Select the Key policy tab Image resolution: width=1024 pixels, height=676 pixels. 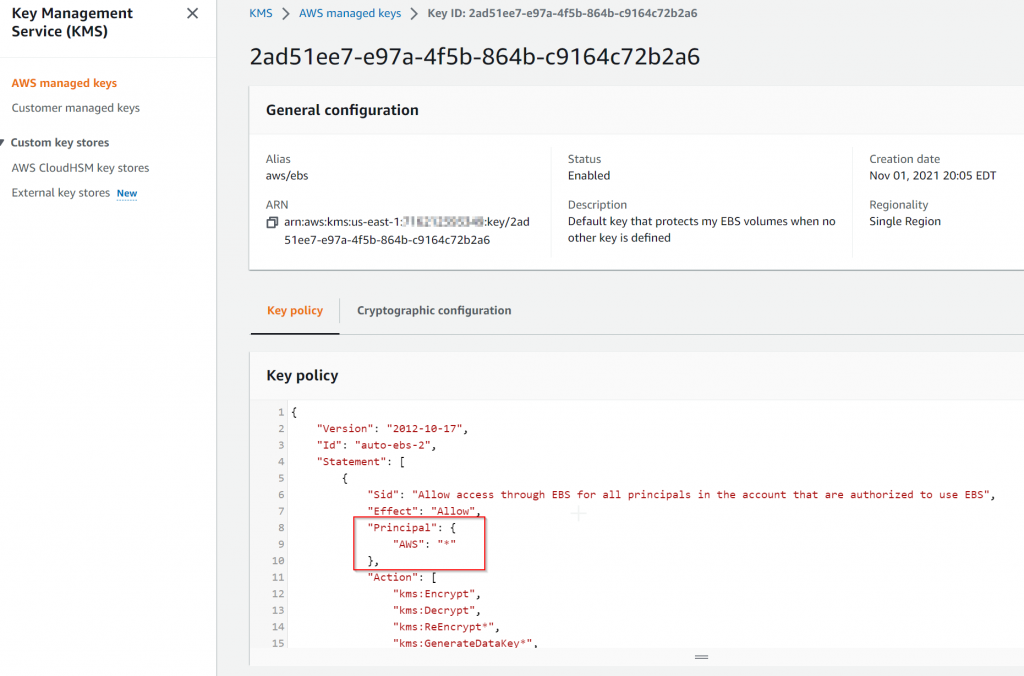click(295, 310)
